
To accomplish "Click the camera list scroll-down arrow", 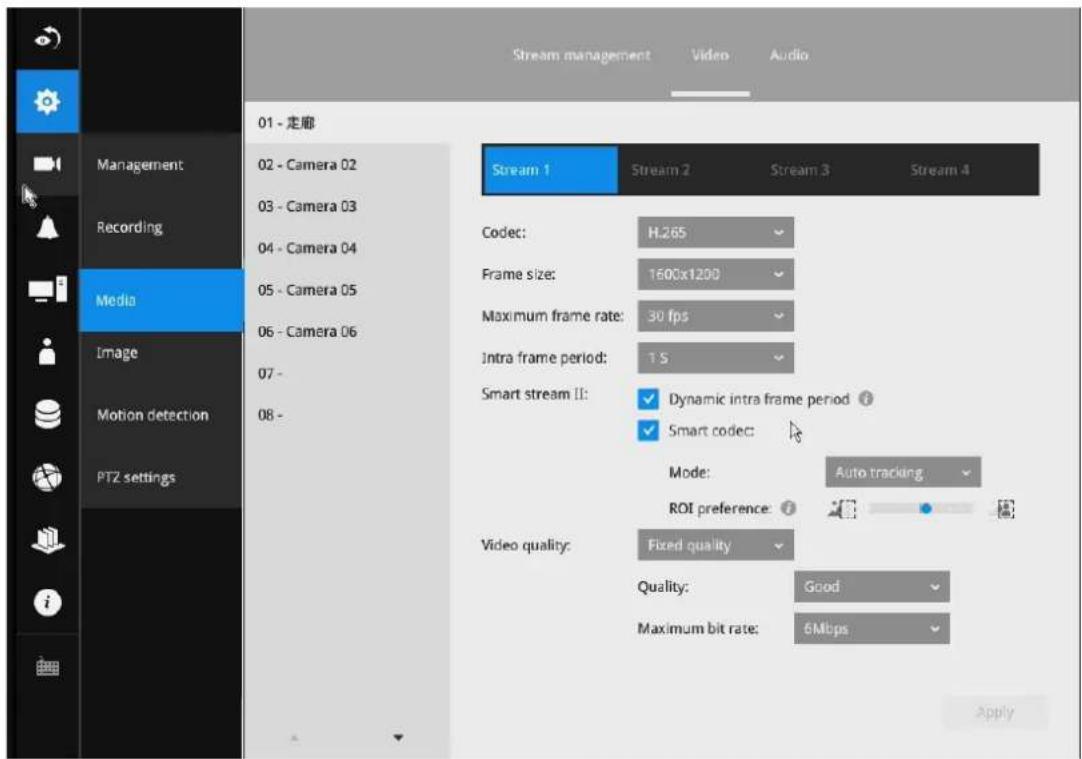I will pos(398,738).
